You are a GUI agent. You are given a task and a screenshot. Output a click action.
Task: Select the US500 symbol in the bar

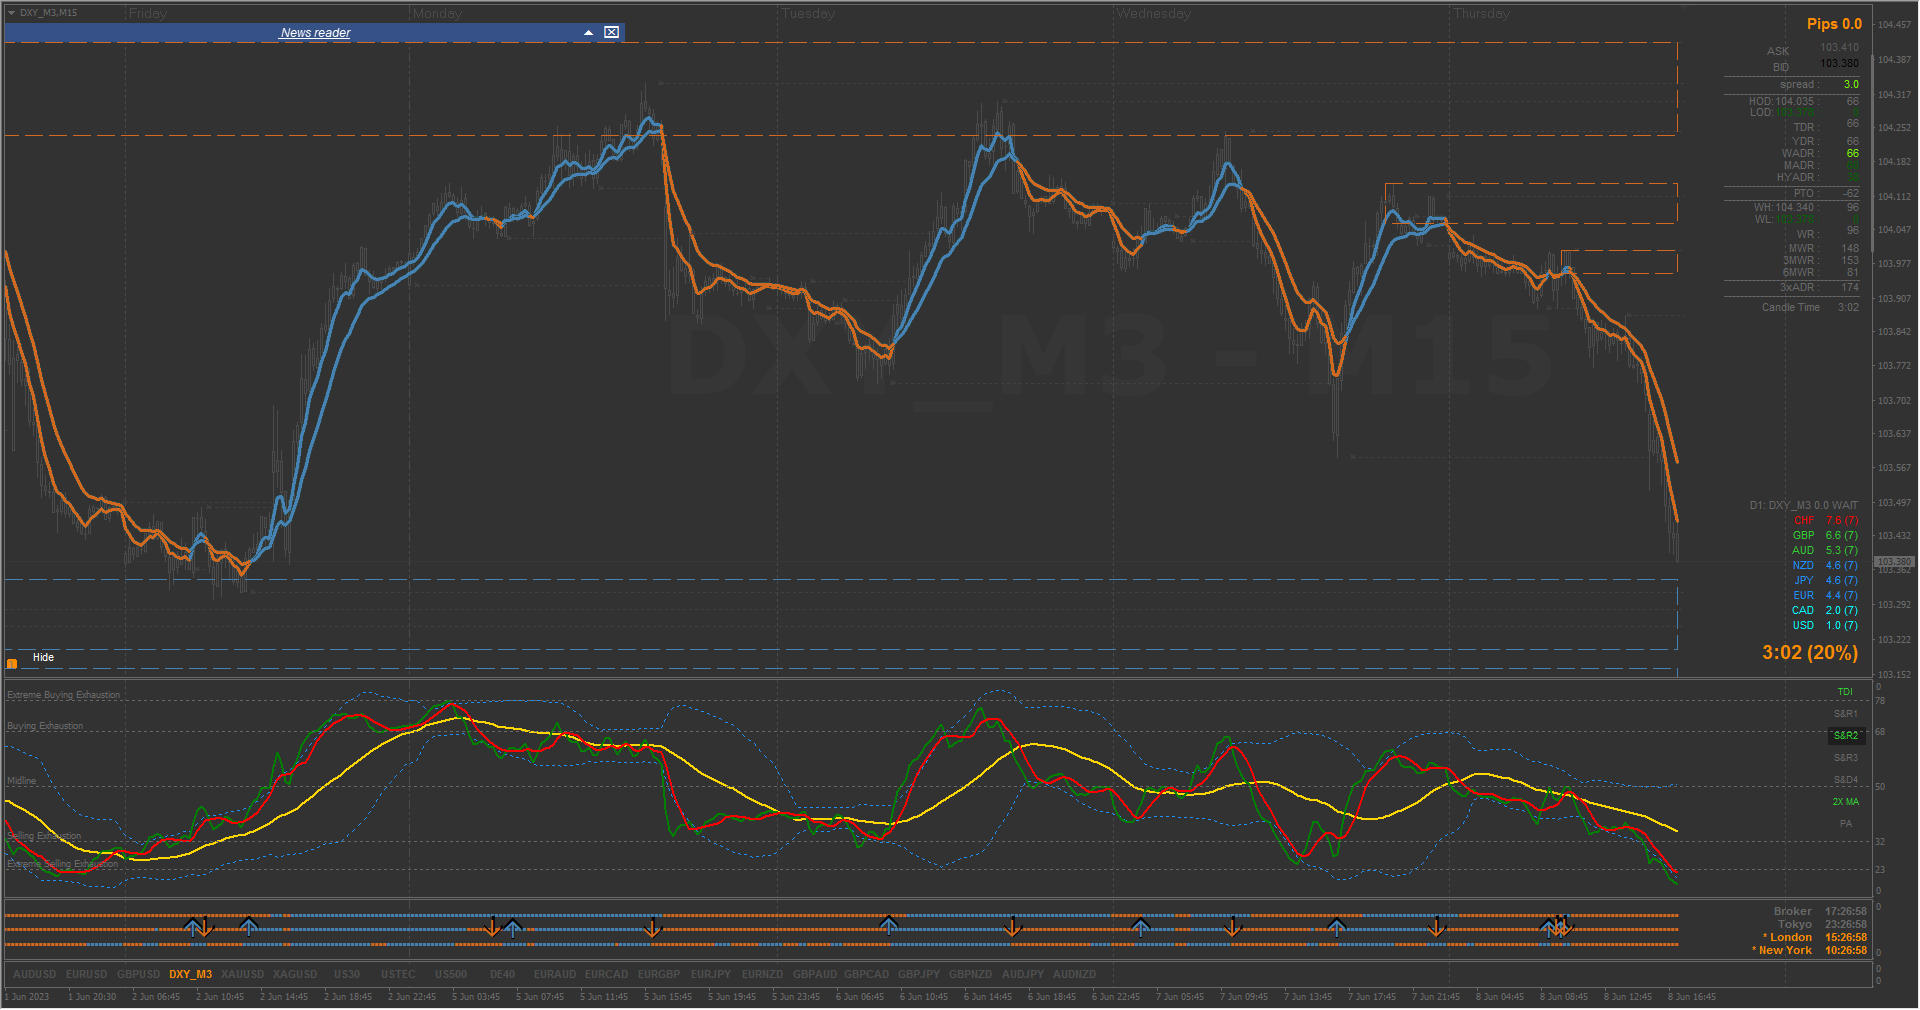point(451,974)
